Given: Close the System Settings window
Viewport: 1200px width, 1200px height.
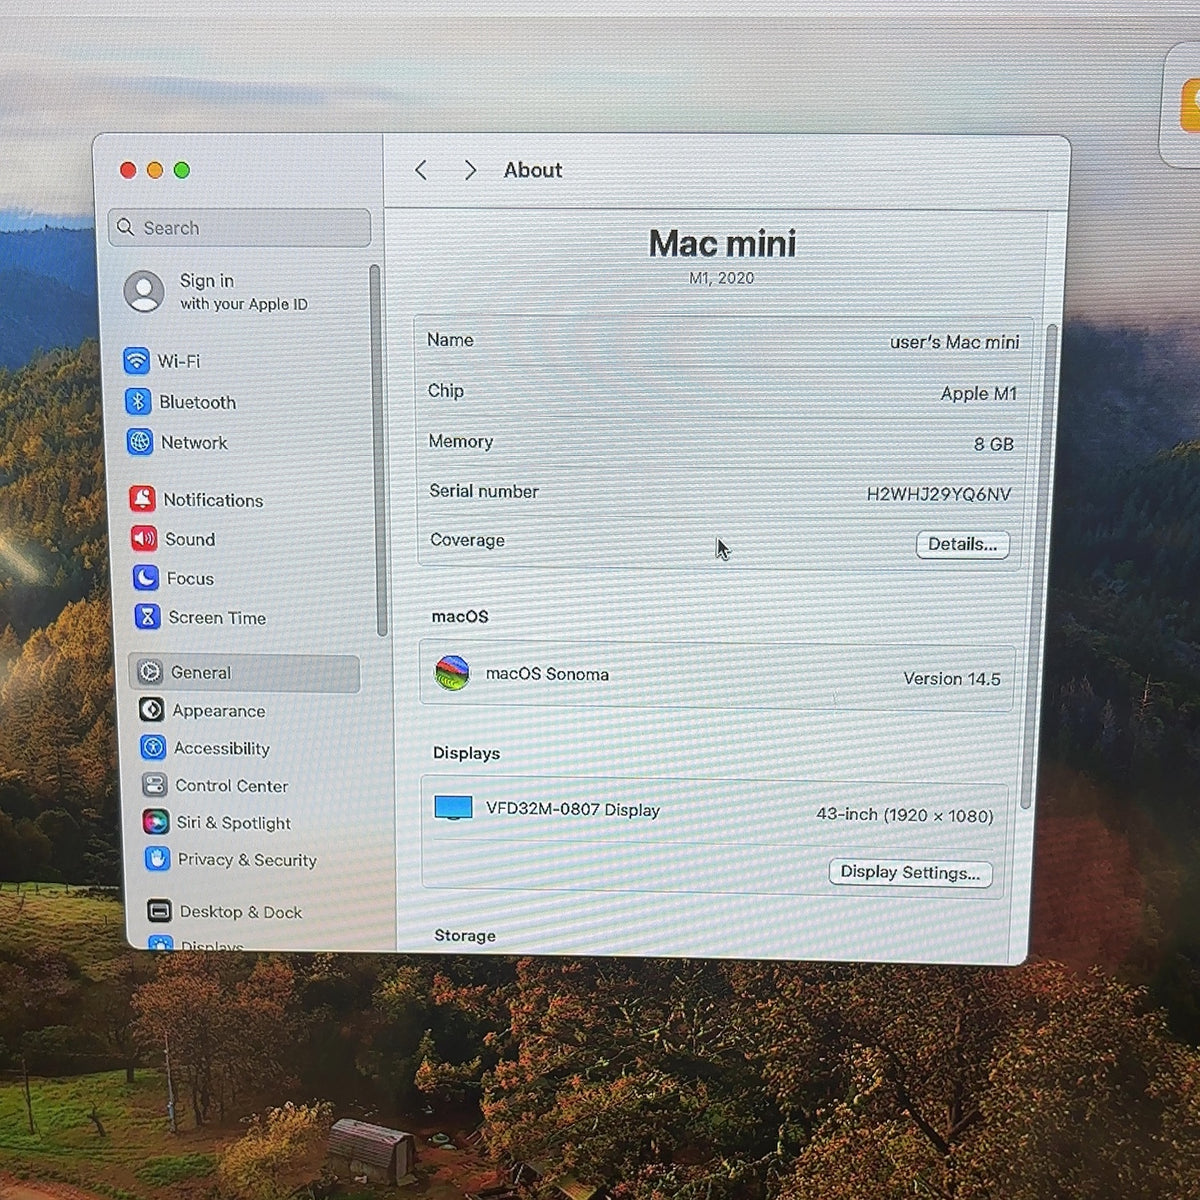Looking at the screenshot, I should (x=128, y=170).
